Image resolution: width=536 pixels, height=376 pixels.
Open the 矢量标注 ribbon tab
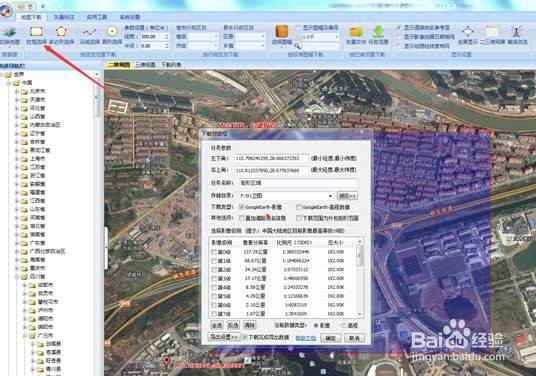[64, 17]
